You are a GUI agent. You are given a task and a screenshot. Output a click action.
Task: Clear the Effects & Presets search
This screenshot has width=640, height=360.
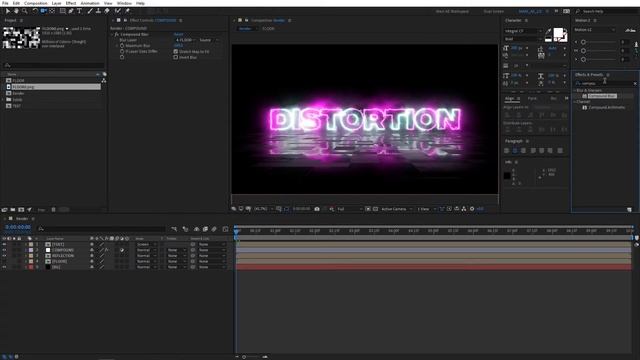pyautogui.click(x=635, y=83)
